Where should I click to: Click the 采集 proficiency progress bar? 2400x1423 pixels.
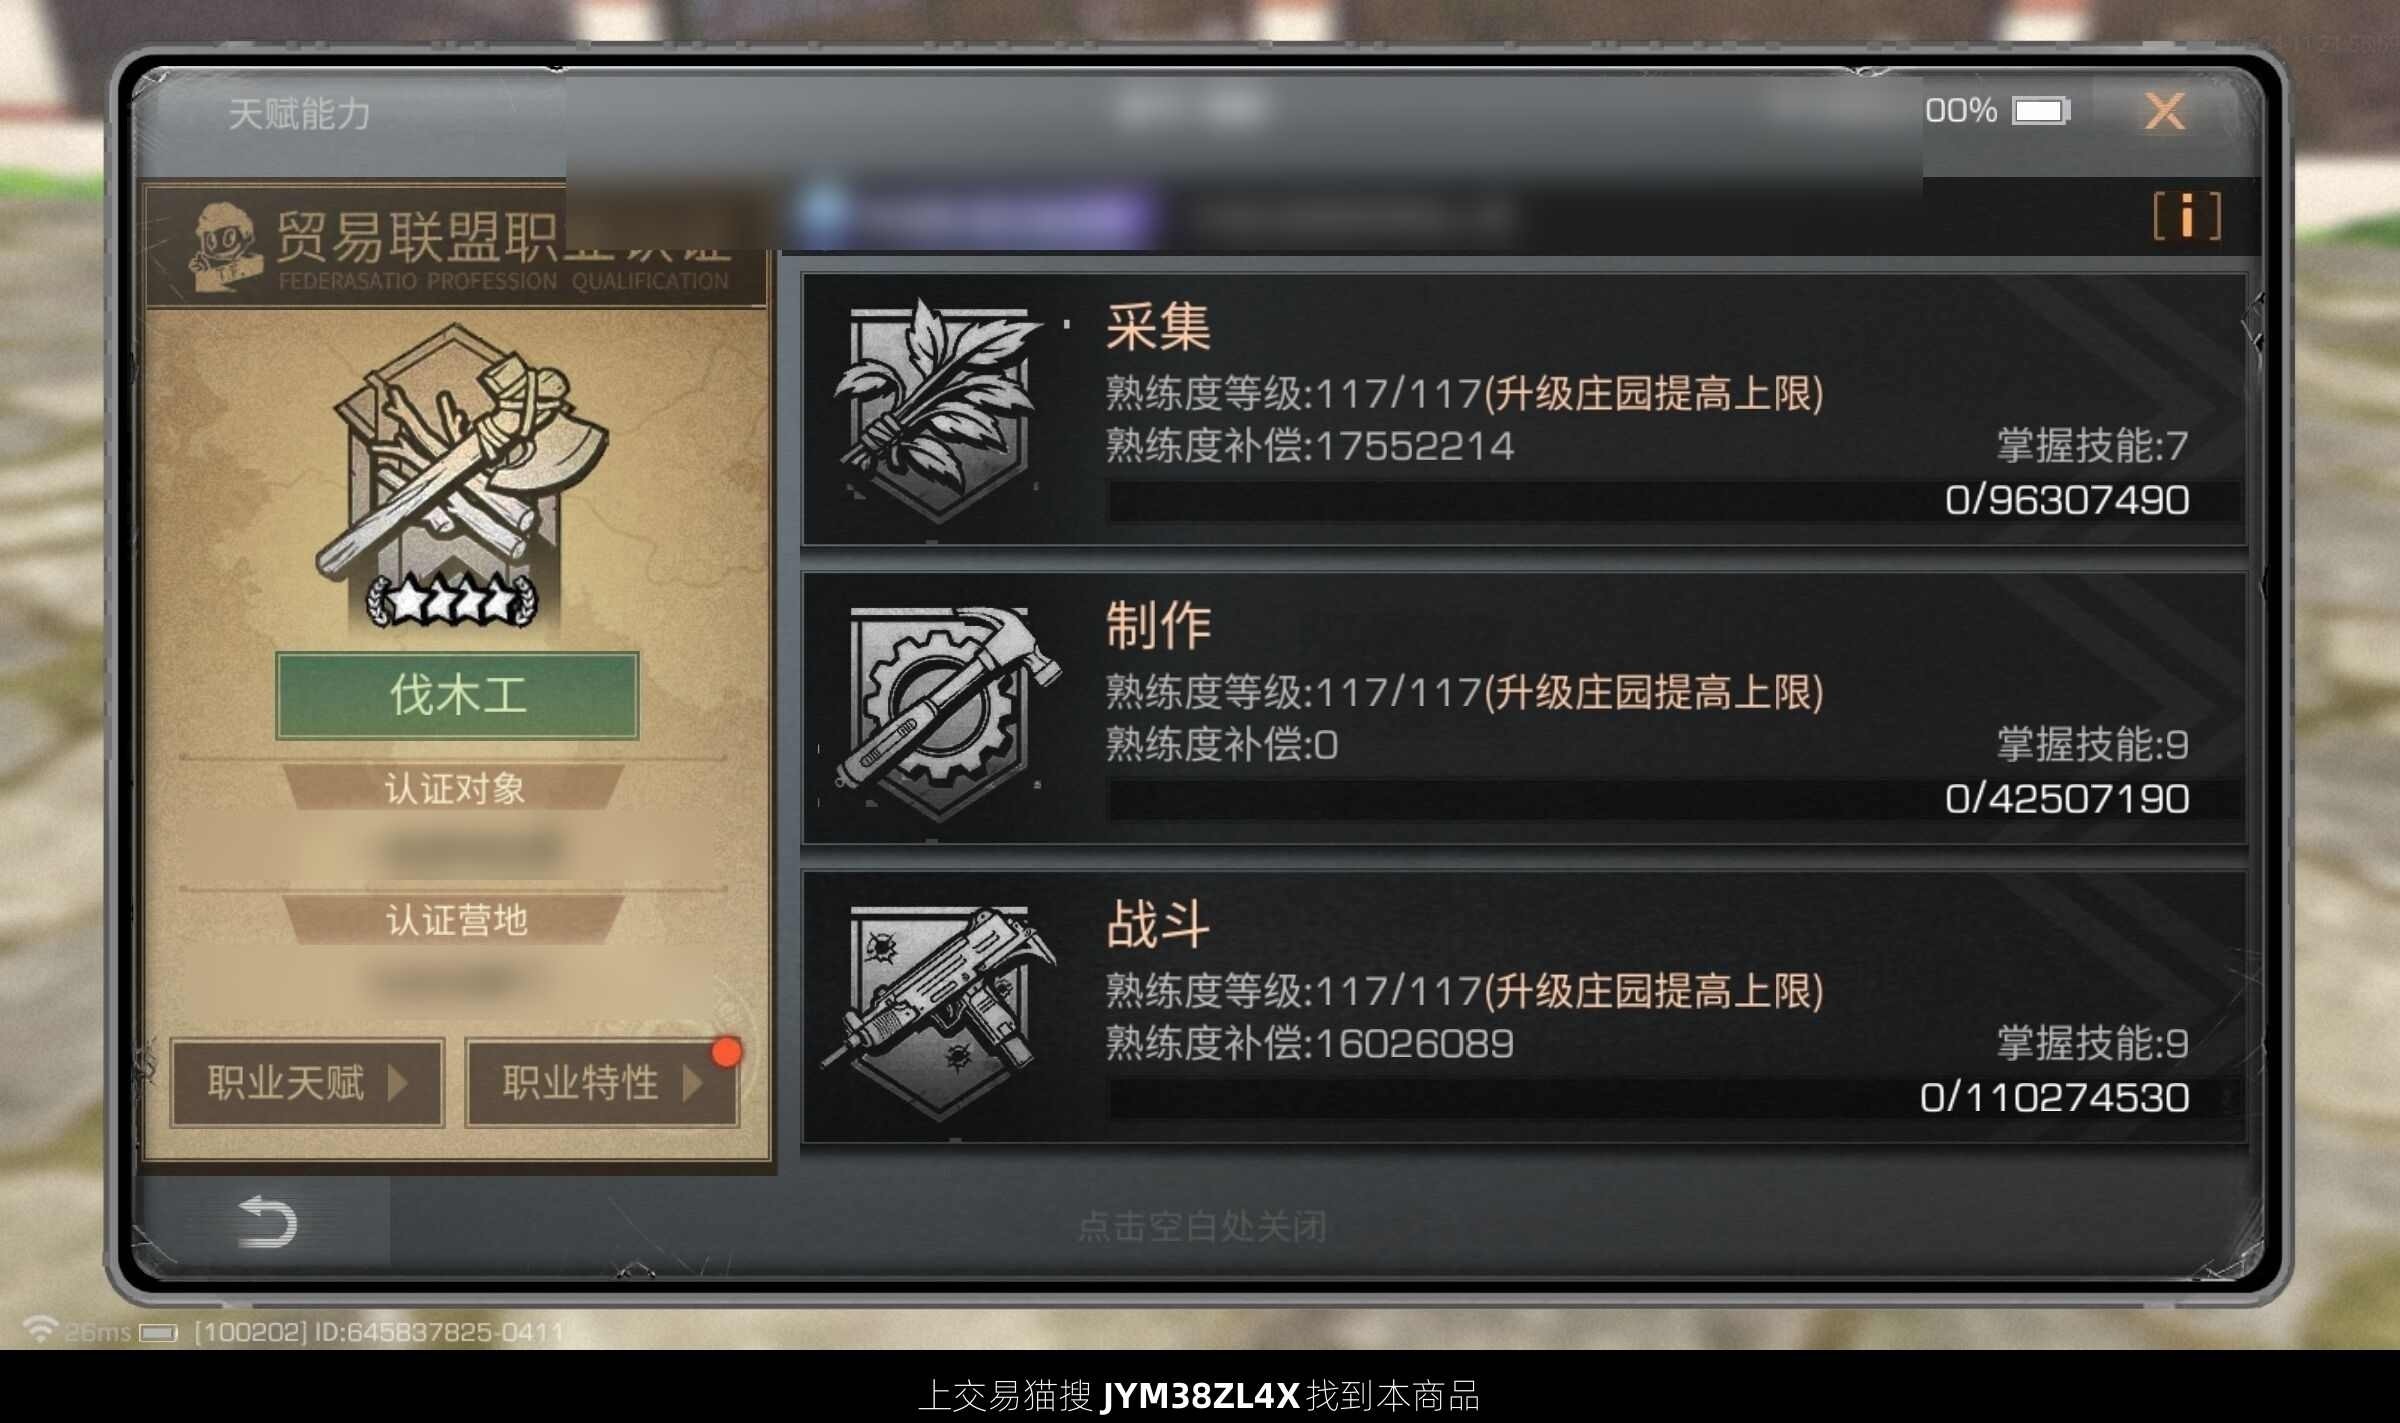pyautogui.click(x=1673, y=500)
